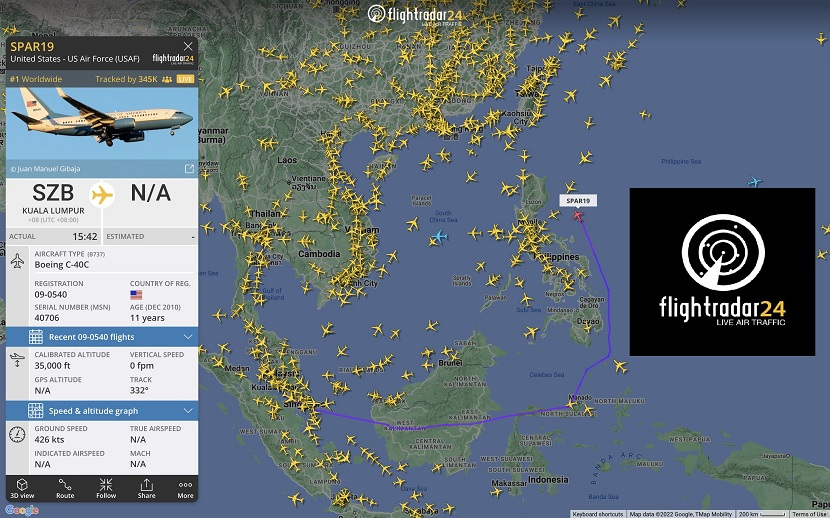Click the SPAR19 callsign title
The image size is (830, 518).
coord(32,47)
